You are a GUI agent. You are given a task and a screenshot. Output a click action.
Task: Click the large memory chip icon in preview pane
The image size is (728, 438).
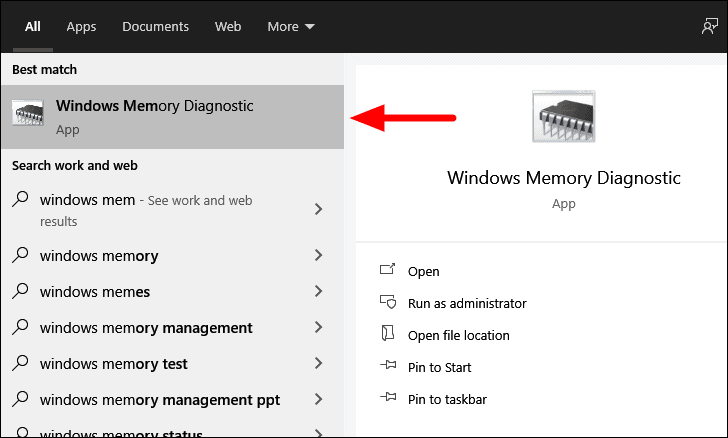564,116
